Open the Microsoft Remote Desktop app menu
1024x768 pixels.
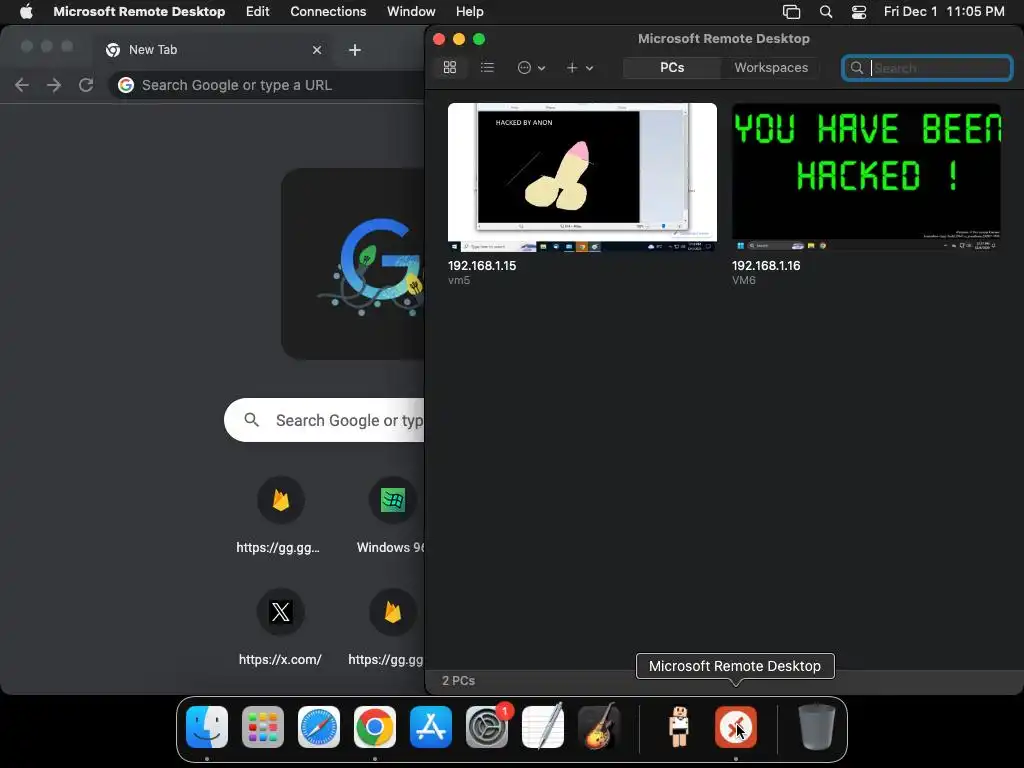click(x=139, y=12)
